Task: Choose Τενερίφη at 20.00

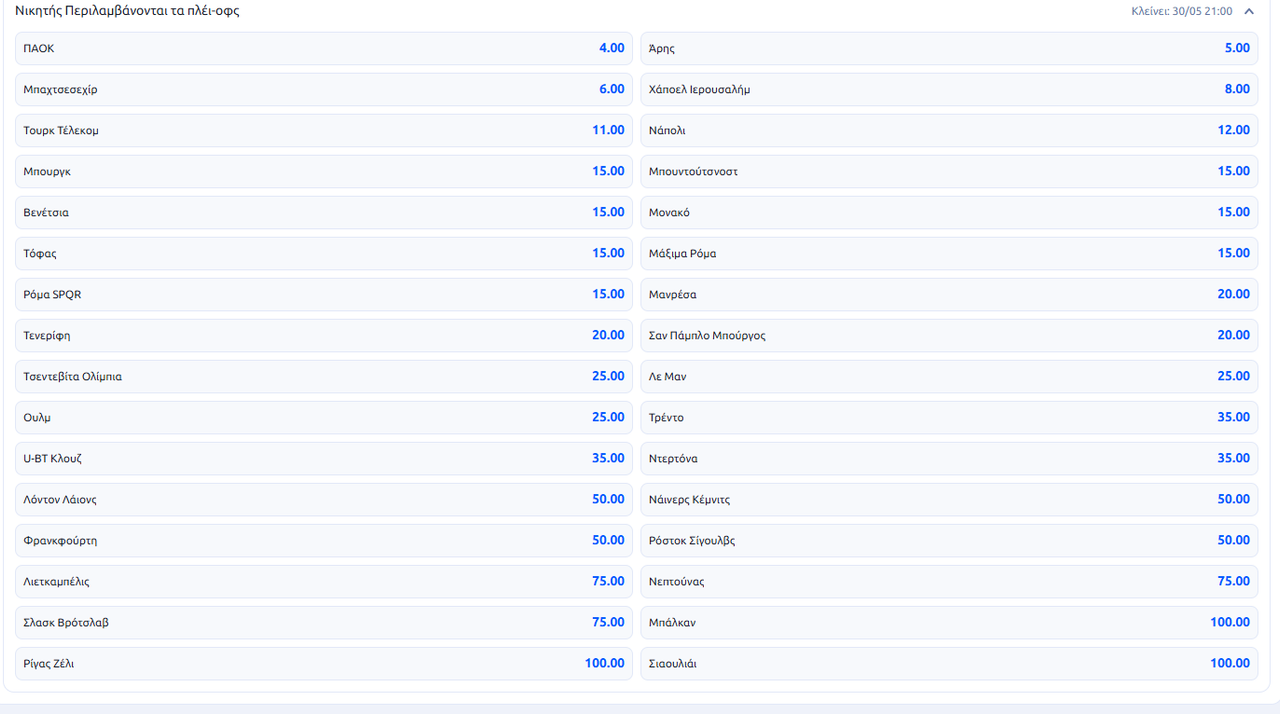Action: click(x=324, y=335)
